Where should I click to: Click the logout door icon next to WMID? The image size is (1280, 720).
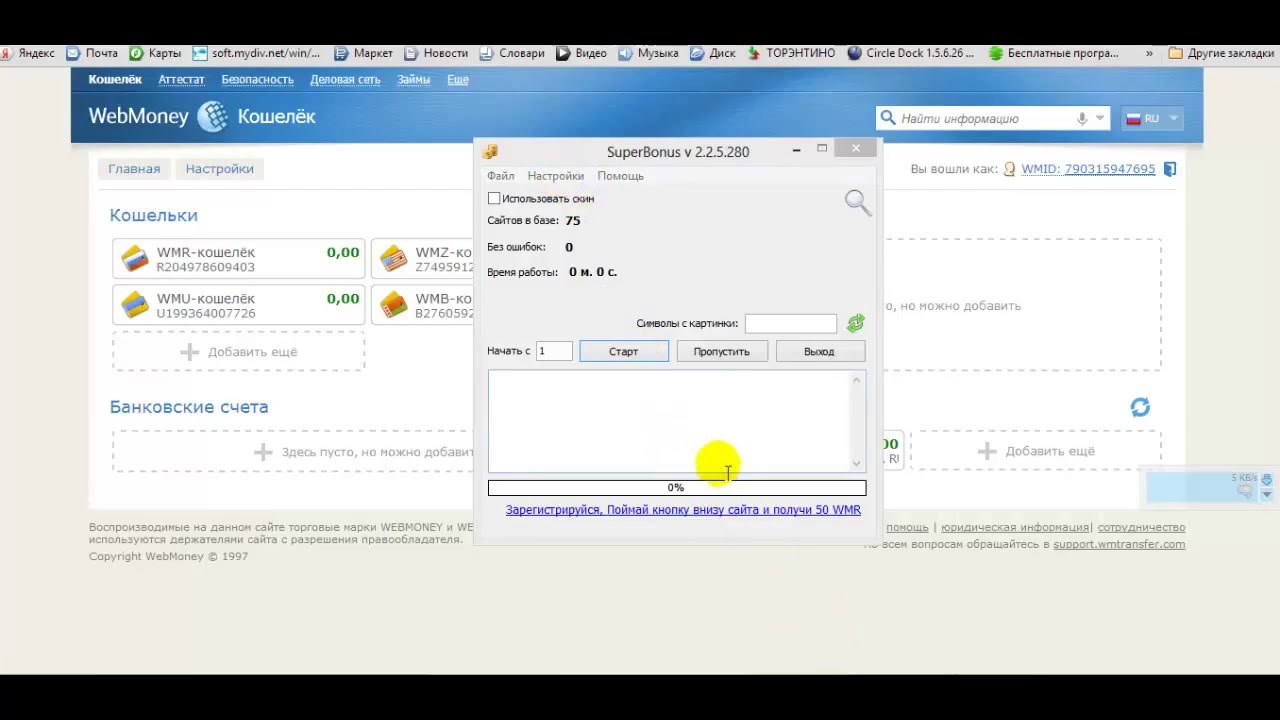click(1170, 169)
